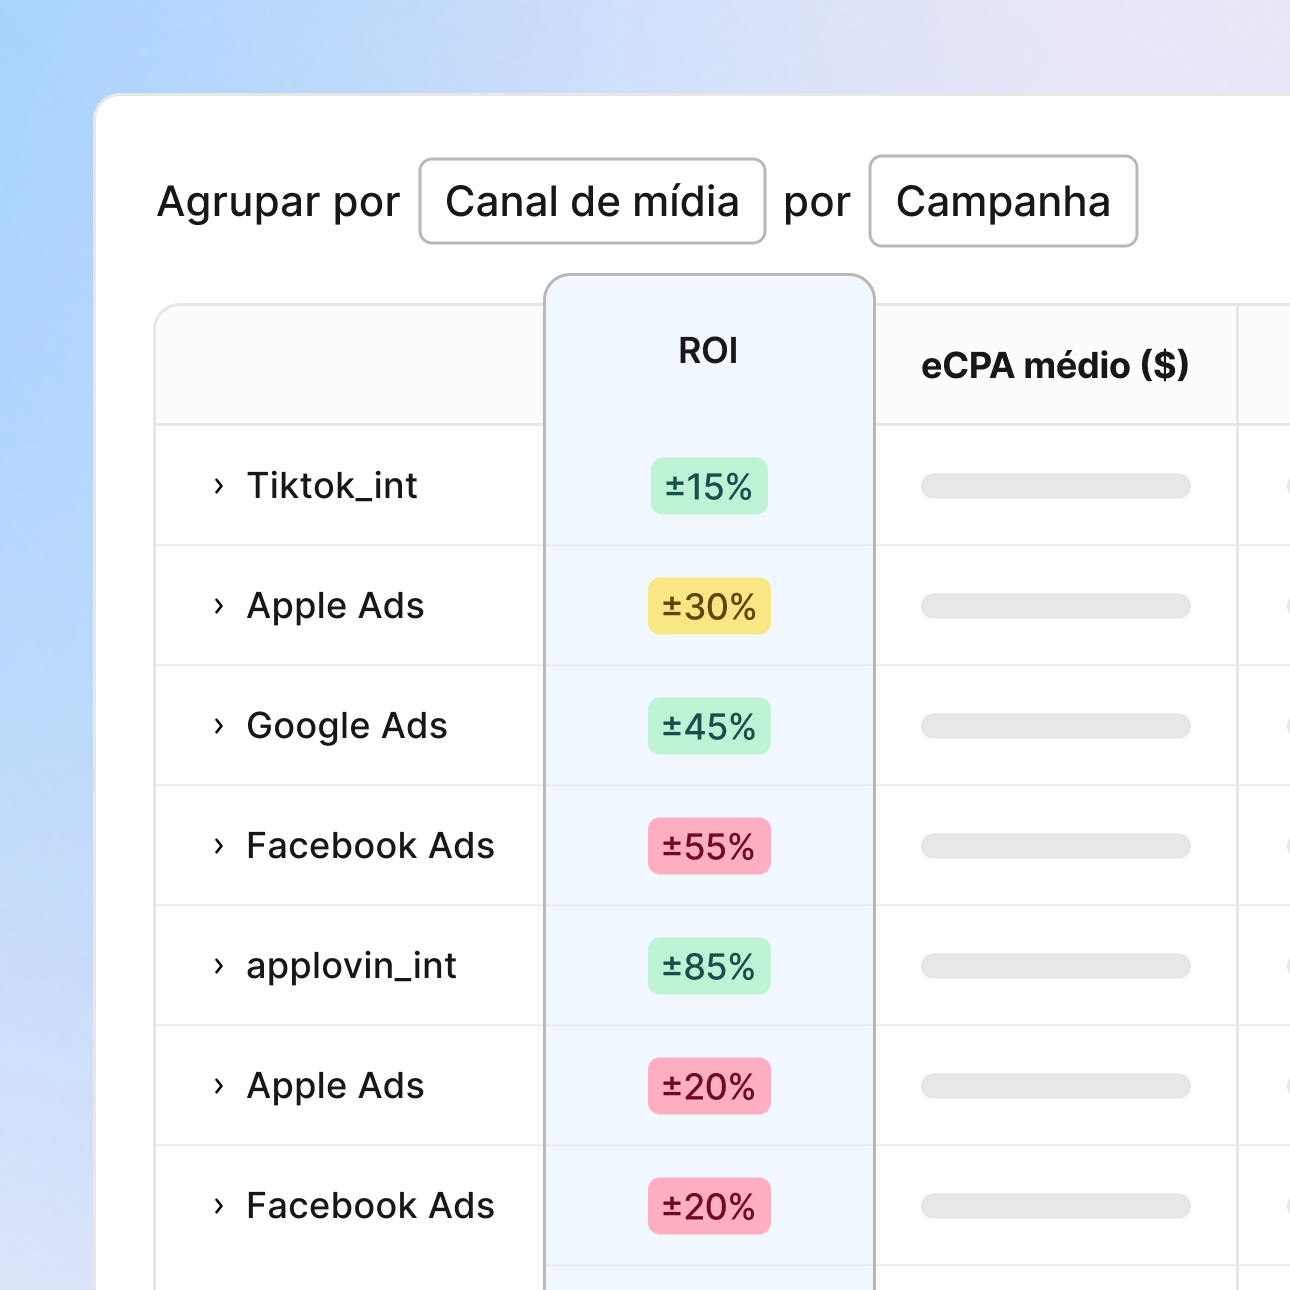This screenshot has width=1290, height=1290.
Task: Open the Campanha grouping dropdown
Action: [1003, 201]
